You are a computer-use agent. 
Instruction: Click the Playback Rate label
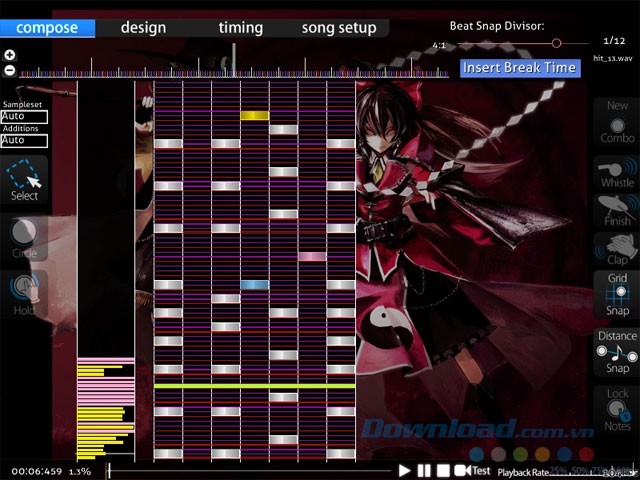tap(523, 473)
